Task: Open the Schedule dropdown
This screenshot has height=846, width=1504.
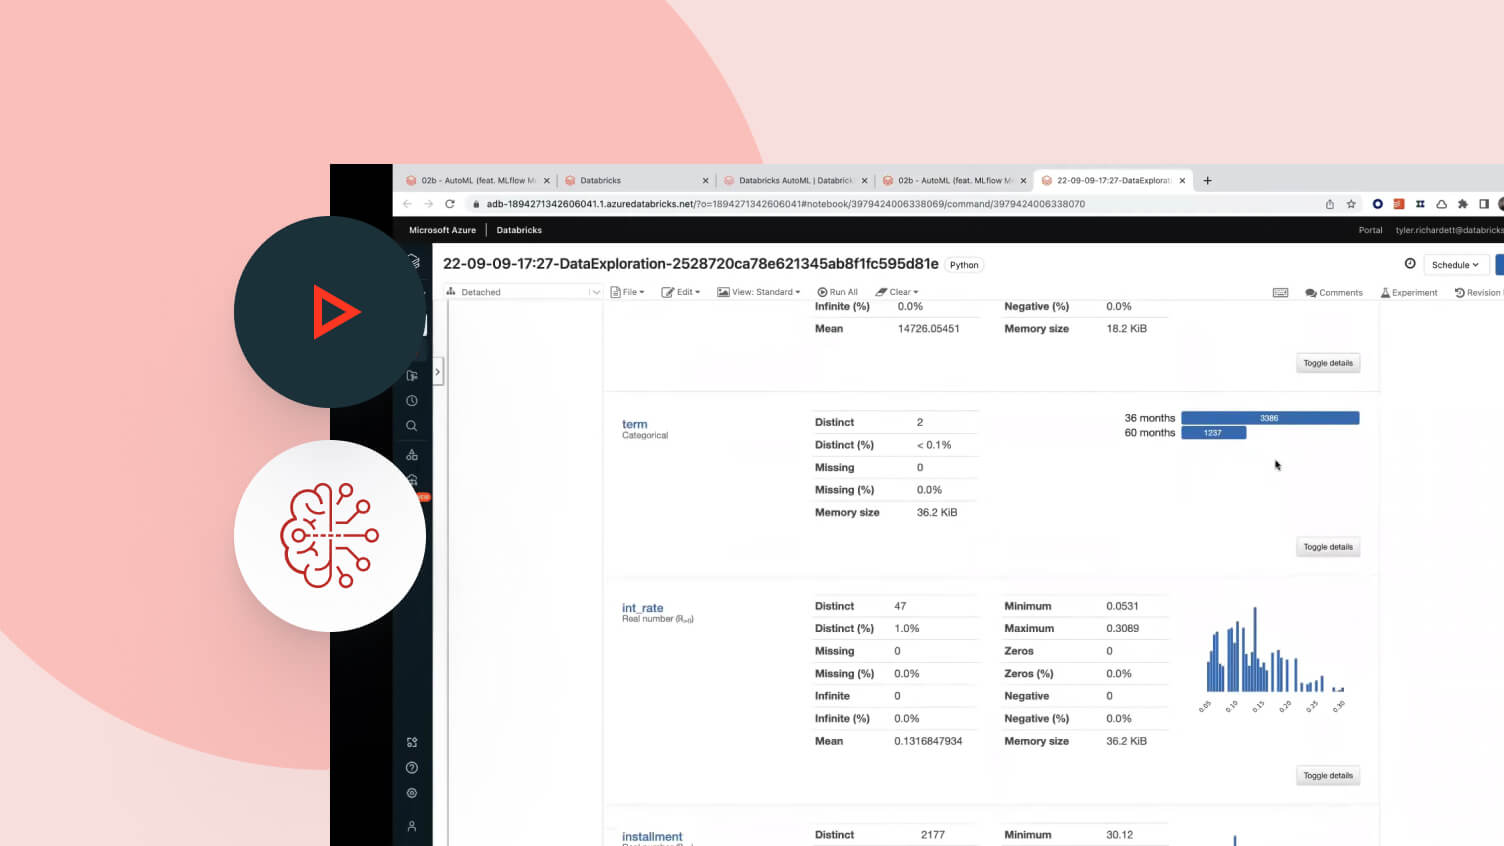Action: click(x=1455, y=265)
